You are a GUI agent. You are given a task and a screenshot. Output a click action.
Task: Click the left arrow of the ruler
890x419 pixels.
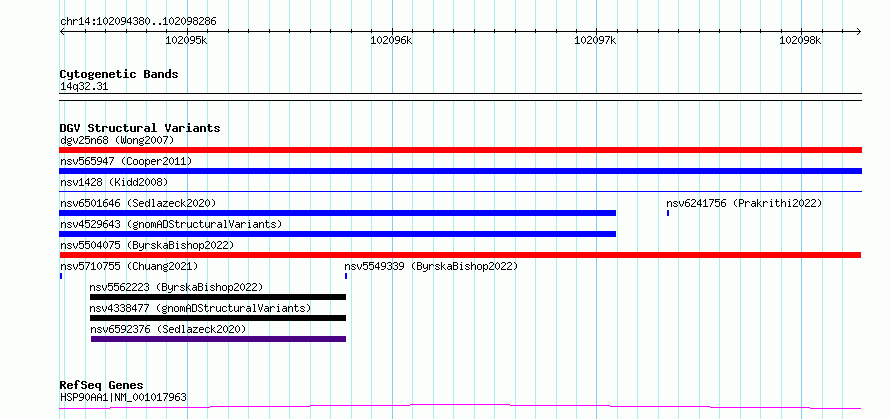click(62, 31)
